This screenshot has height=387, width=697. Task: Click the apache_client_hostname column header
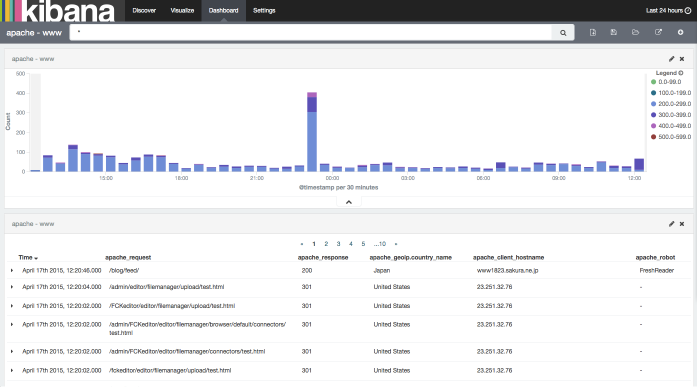click(x=508, y=257)
